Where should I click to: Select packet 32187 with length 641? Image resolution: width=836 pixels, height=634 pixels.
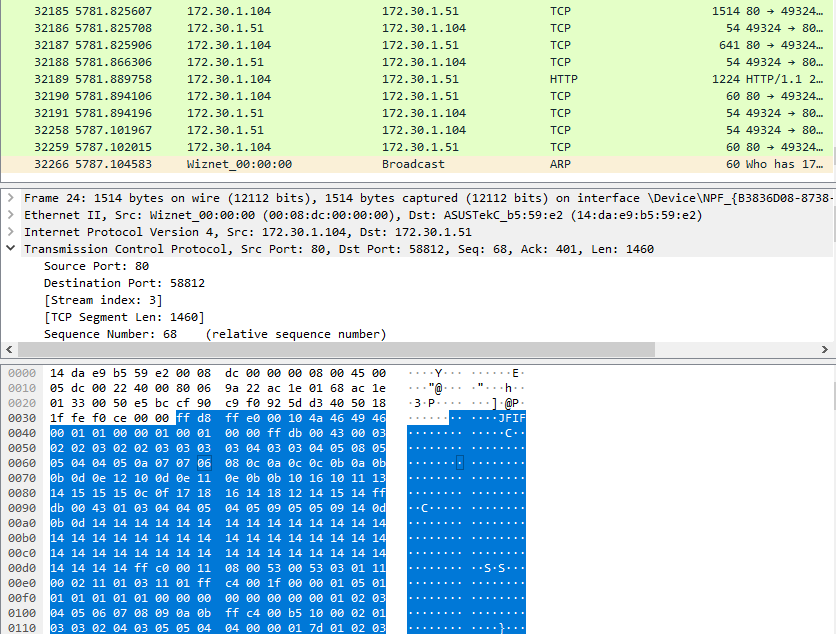point(417,45)
